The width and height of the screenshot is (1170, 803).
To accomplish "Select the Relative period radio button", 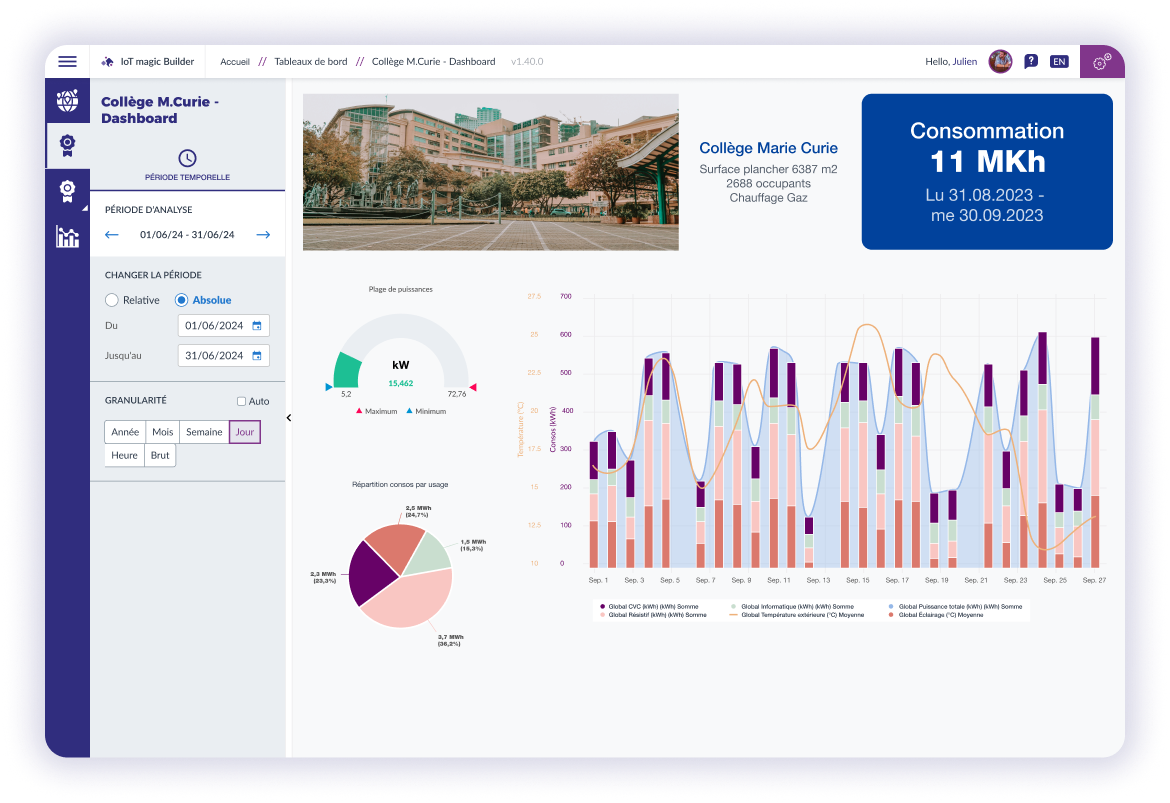I will pos(112,300).
